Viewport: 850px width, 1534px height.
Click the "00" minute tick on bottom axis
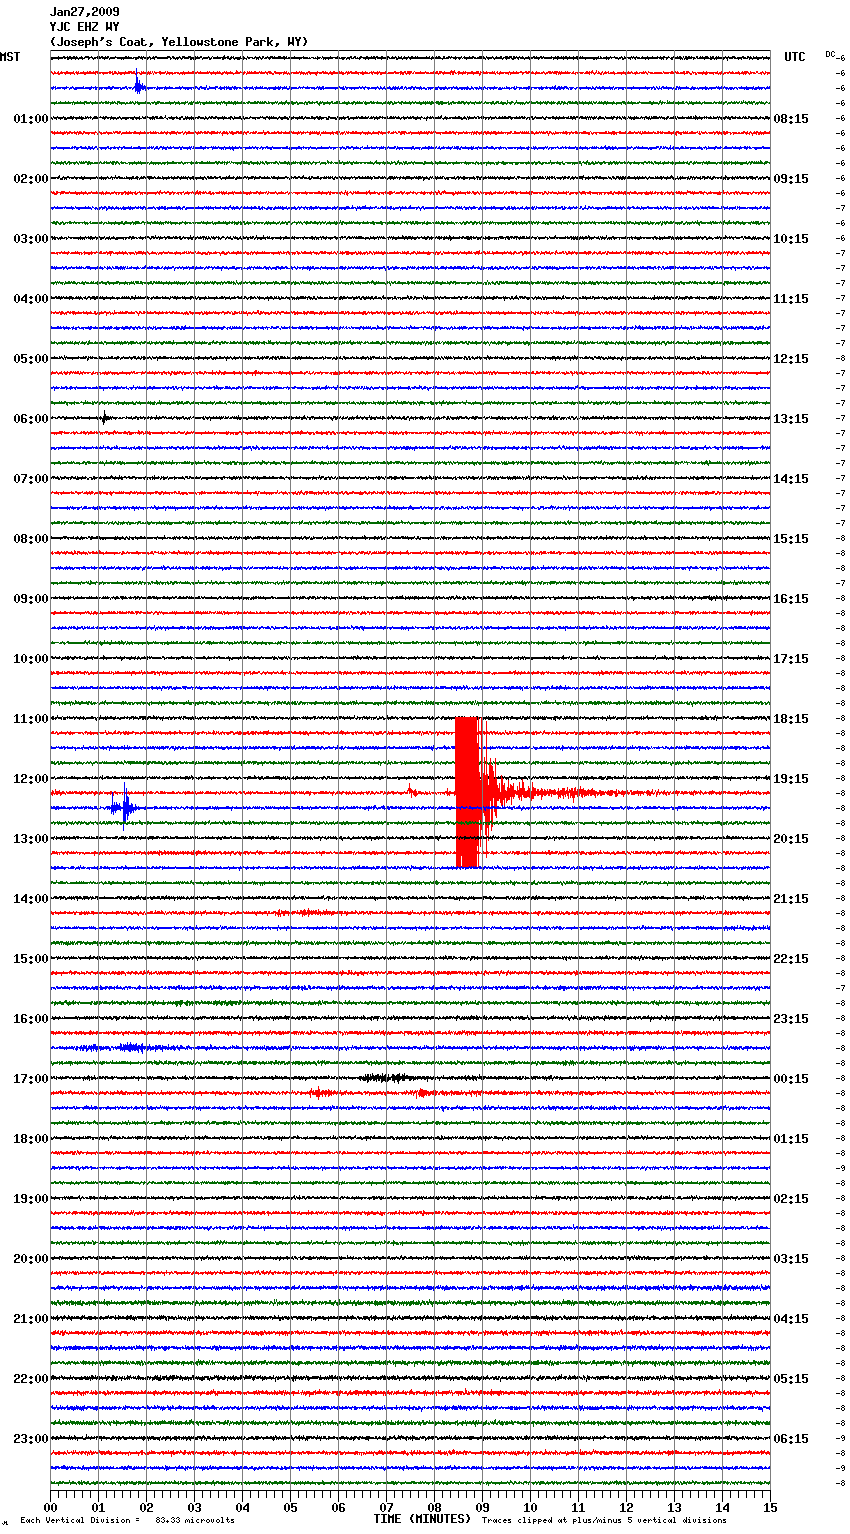51,1507
